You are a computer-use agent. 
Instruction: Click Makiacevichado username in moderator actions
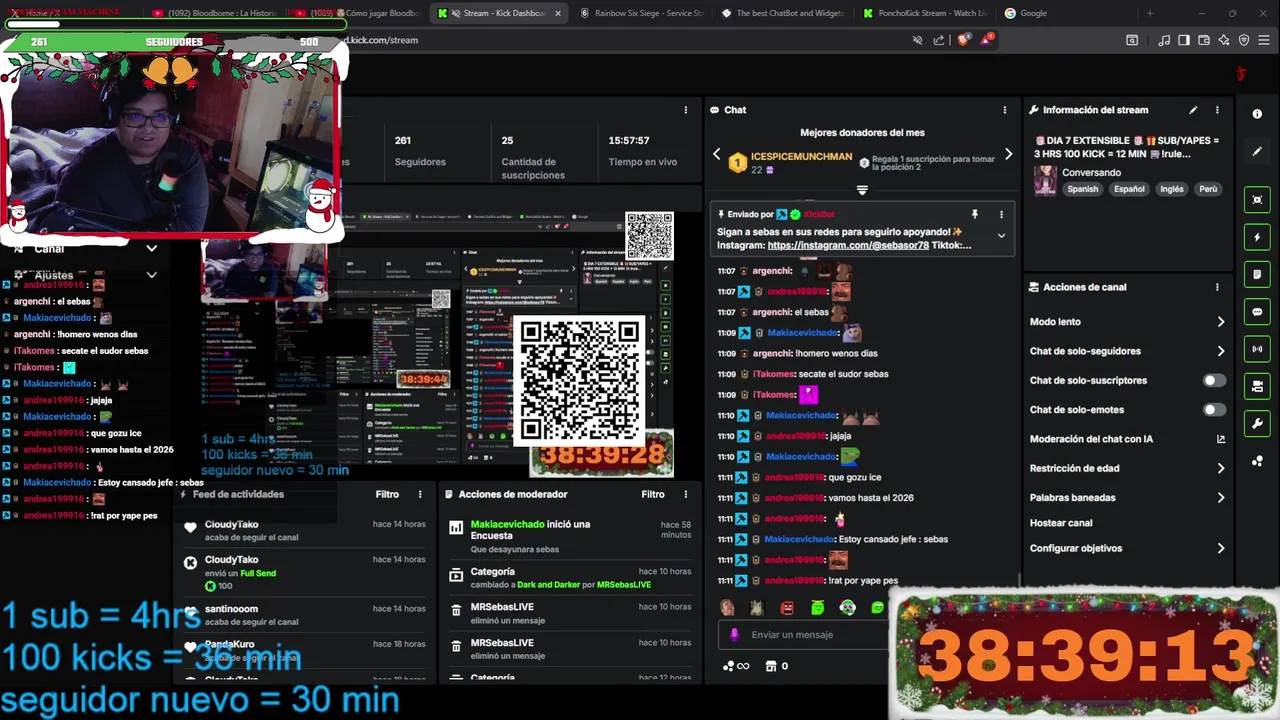click(507, 524)
